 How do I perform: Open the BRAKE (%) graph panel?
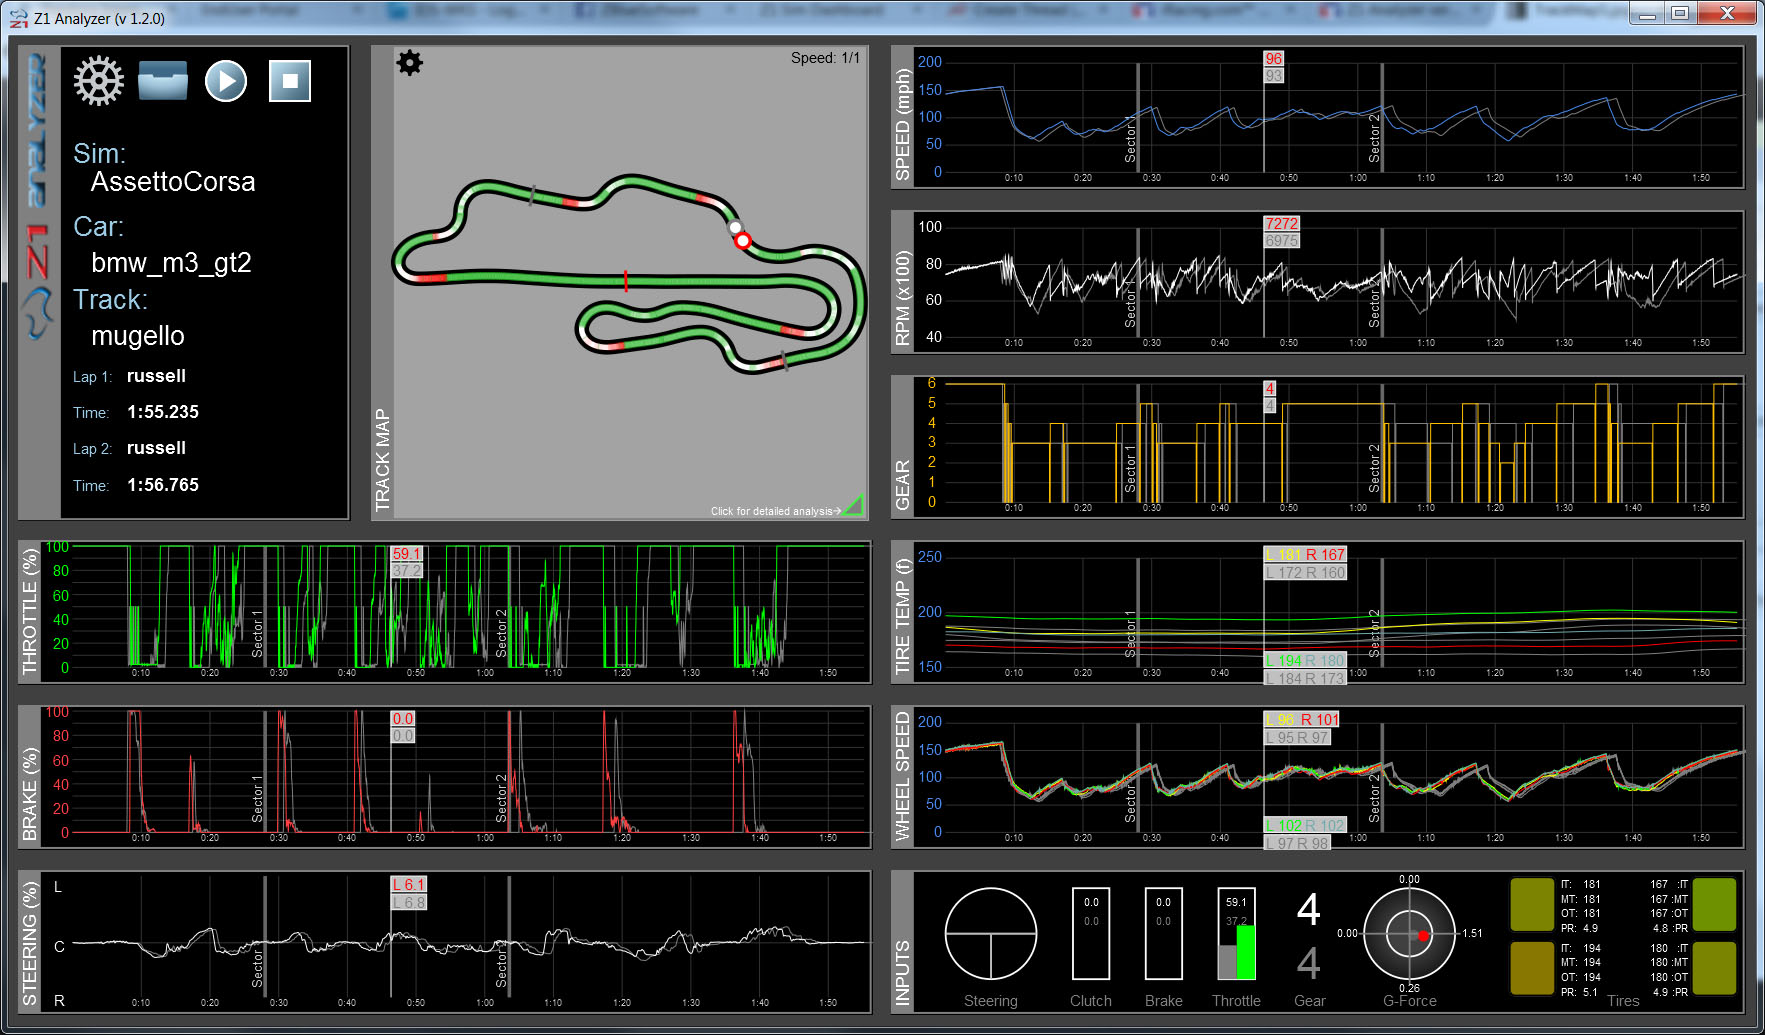[445, 777]
